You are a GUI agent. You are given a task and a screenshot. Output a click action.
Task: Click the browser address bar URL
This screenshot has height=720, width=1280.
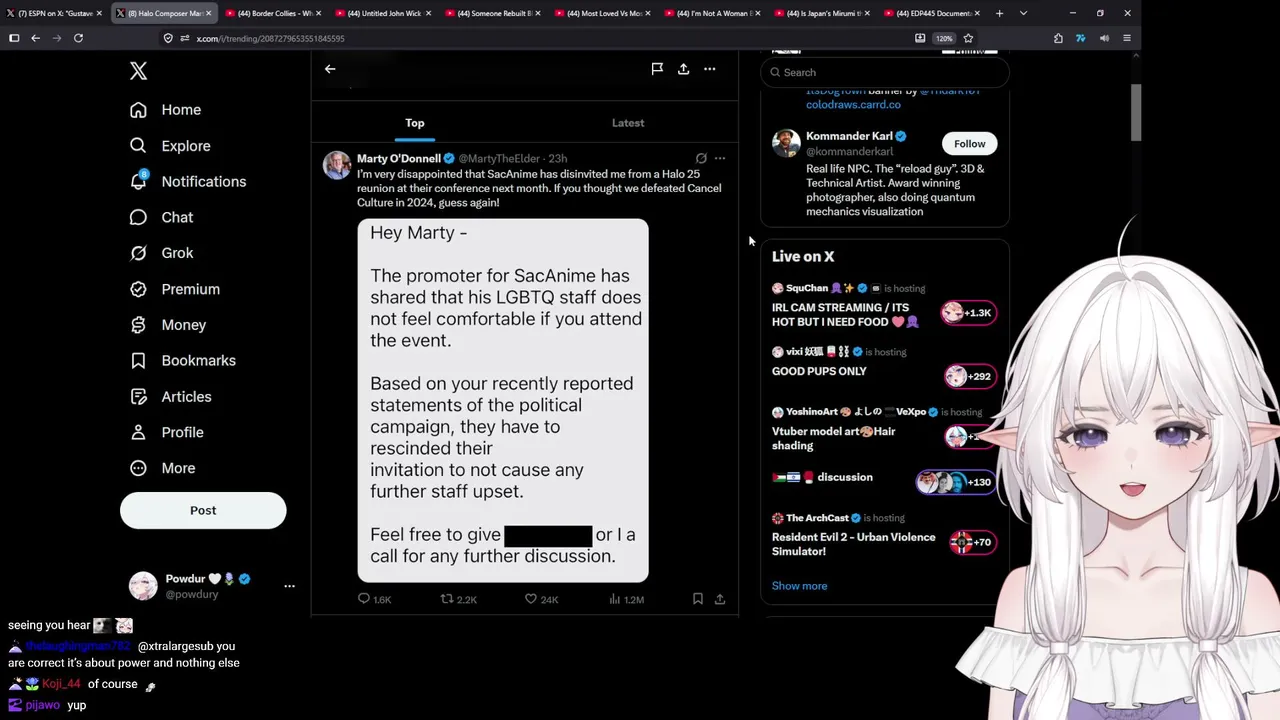pyautogui.click(x=270, y=38)
